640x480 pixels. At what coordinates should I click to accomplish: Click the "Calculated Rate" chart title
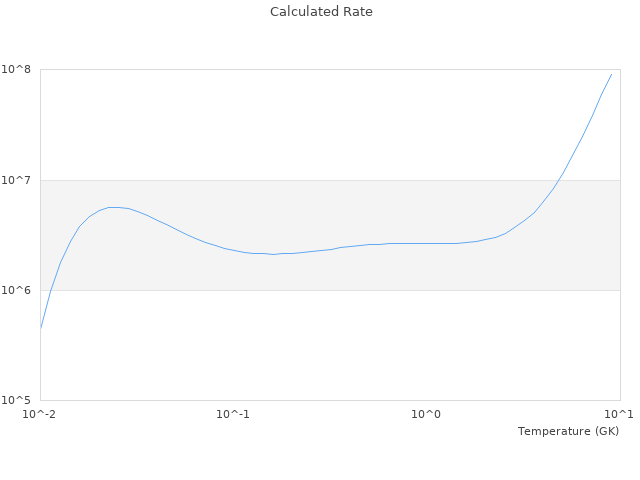click(x=320, y=12)
